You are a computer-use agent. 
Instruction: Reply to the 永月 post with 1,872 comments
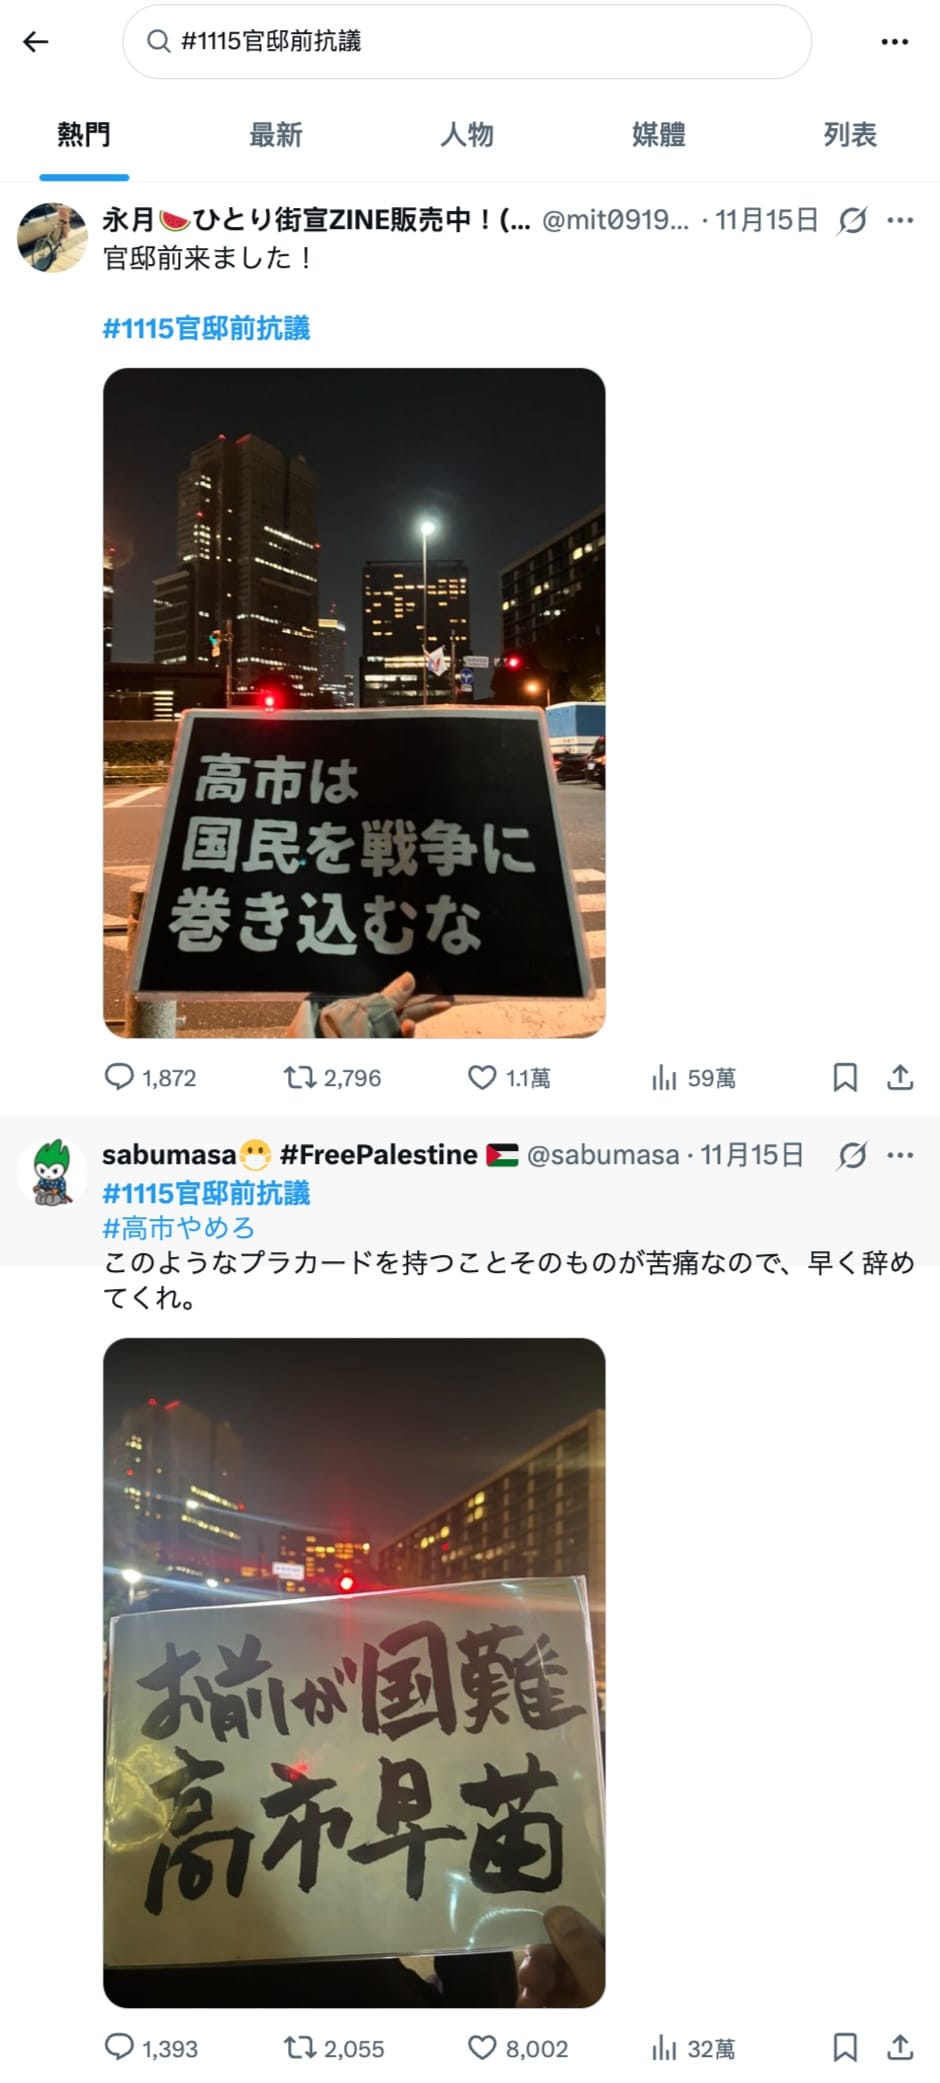[x=151, y=1077]
